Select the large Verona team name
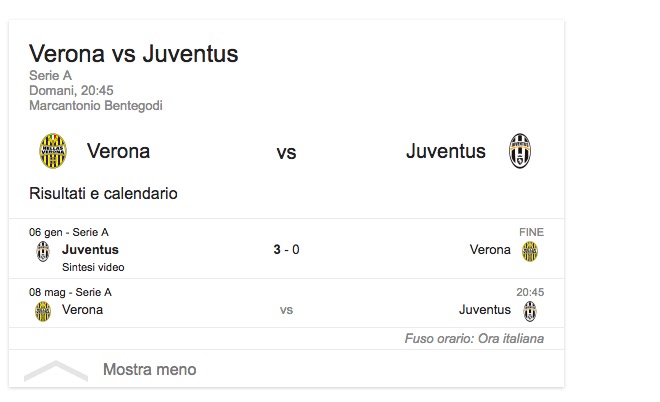660x402 pixels. pyautogui.click(x=118, y=152)
